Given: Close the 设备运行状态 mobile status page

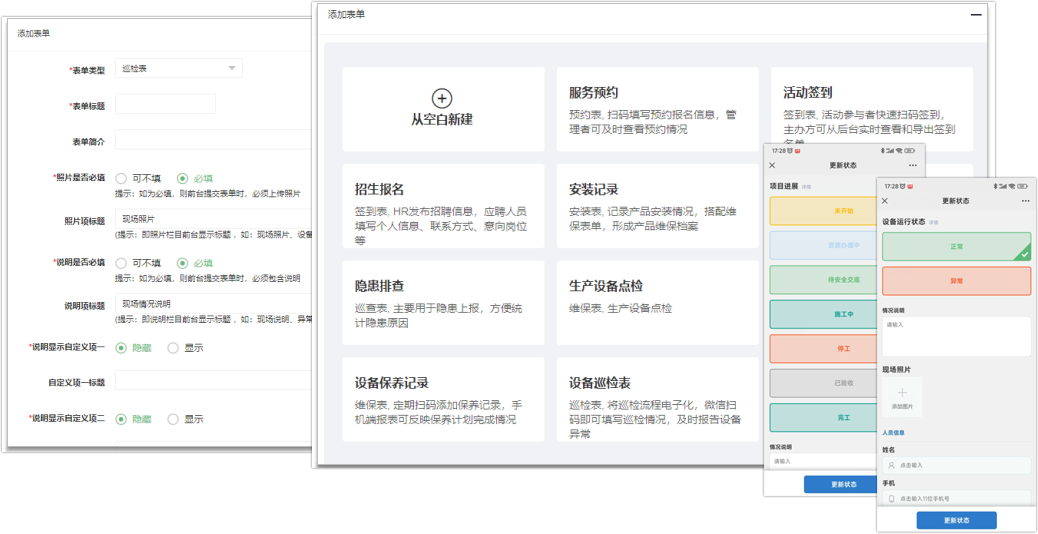Looking at the screenshot, I should 885,201.
